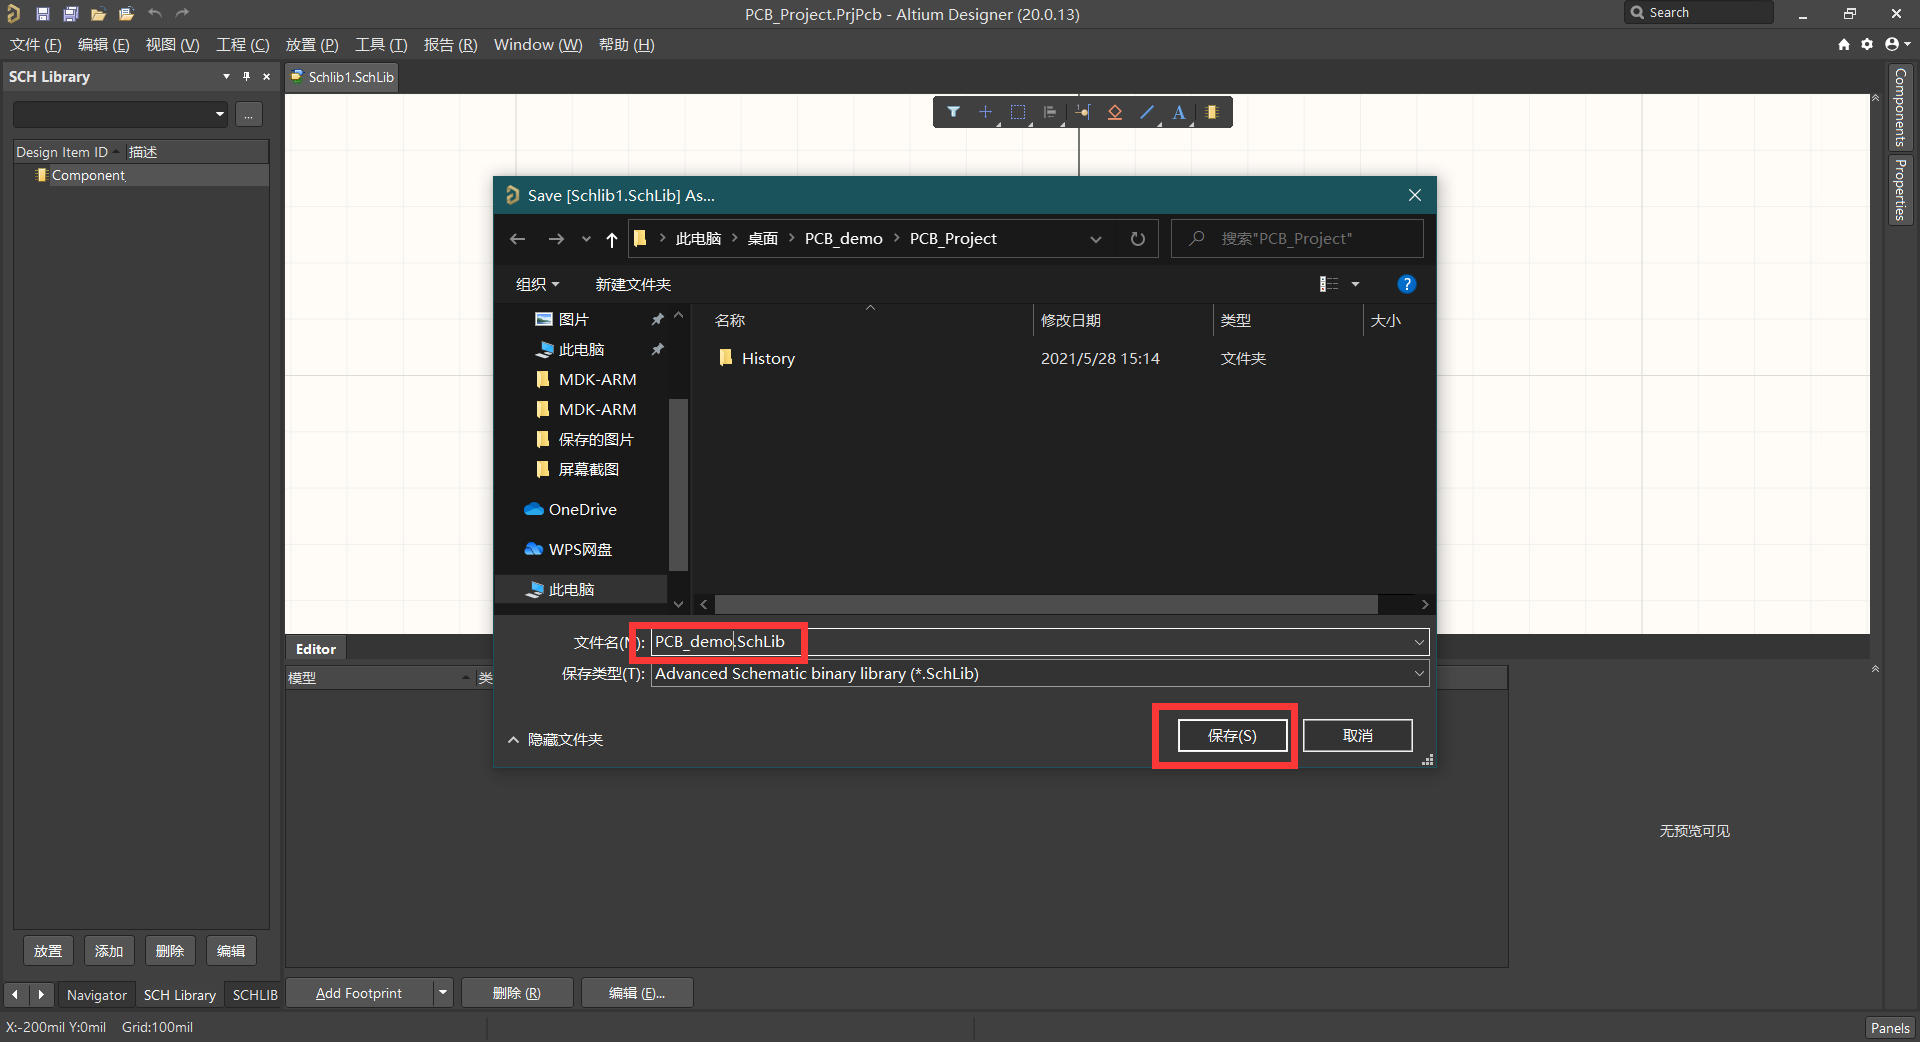Screen dimensions: 1920x1042
Task: Click the 保存(S) button to save
Action: [x=1231, y=735]
